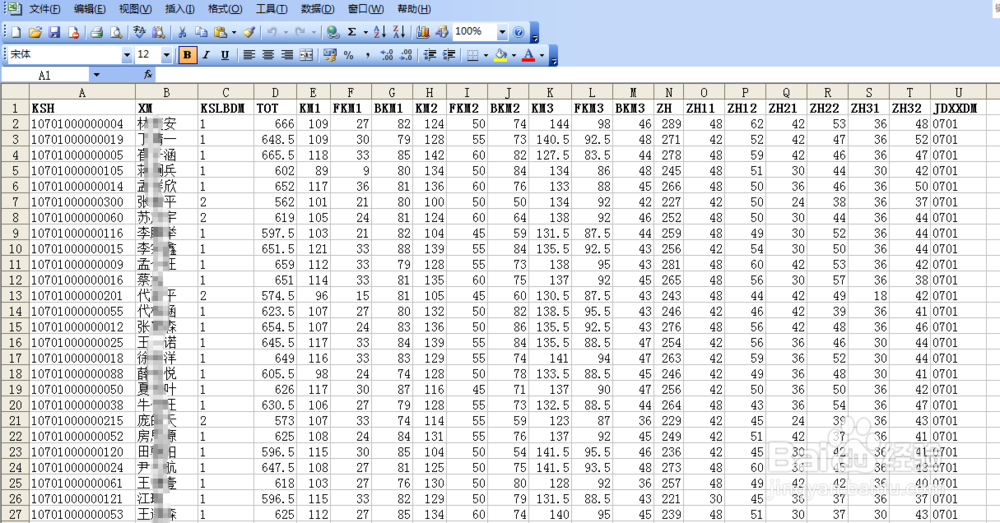Click the Name Box showing A1
1000x523 pixels.
(45, 75)
